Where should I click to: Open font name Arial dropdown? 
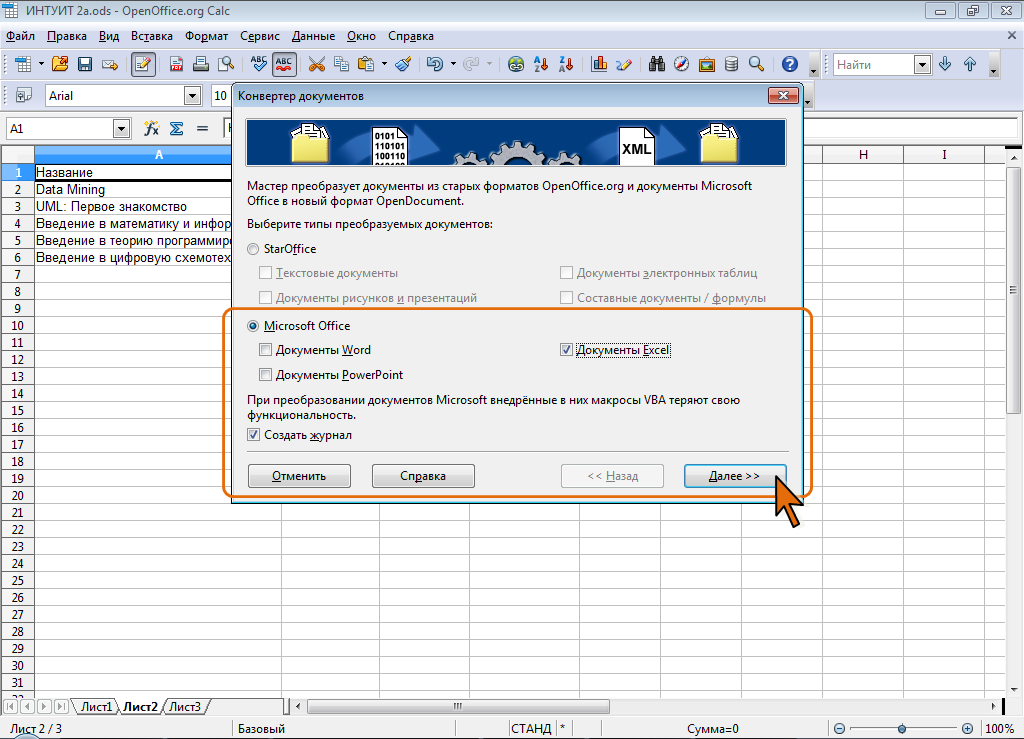(192, 96)
